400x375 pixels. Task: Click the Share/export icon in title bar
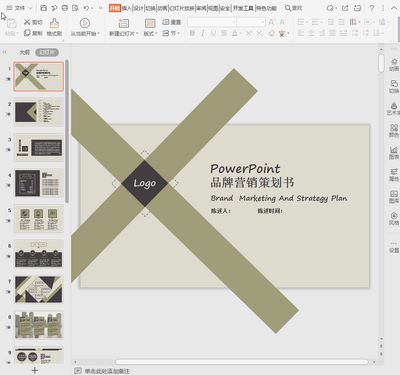coord(345,8)
